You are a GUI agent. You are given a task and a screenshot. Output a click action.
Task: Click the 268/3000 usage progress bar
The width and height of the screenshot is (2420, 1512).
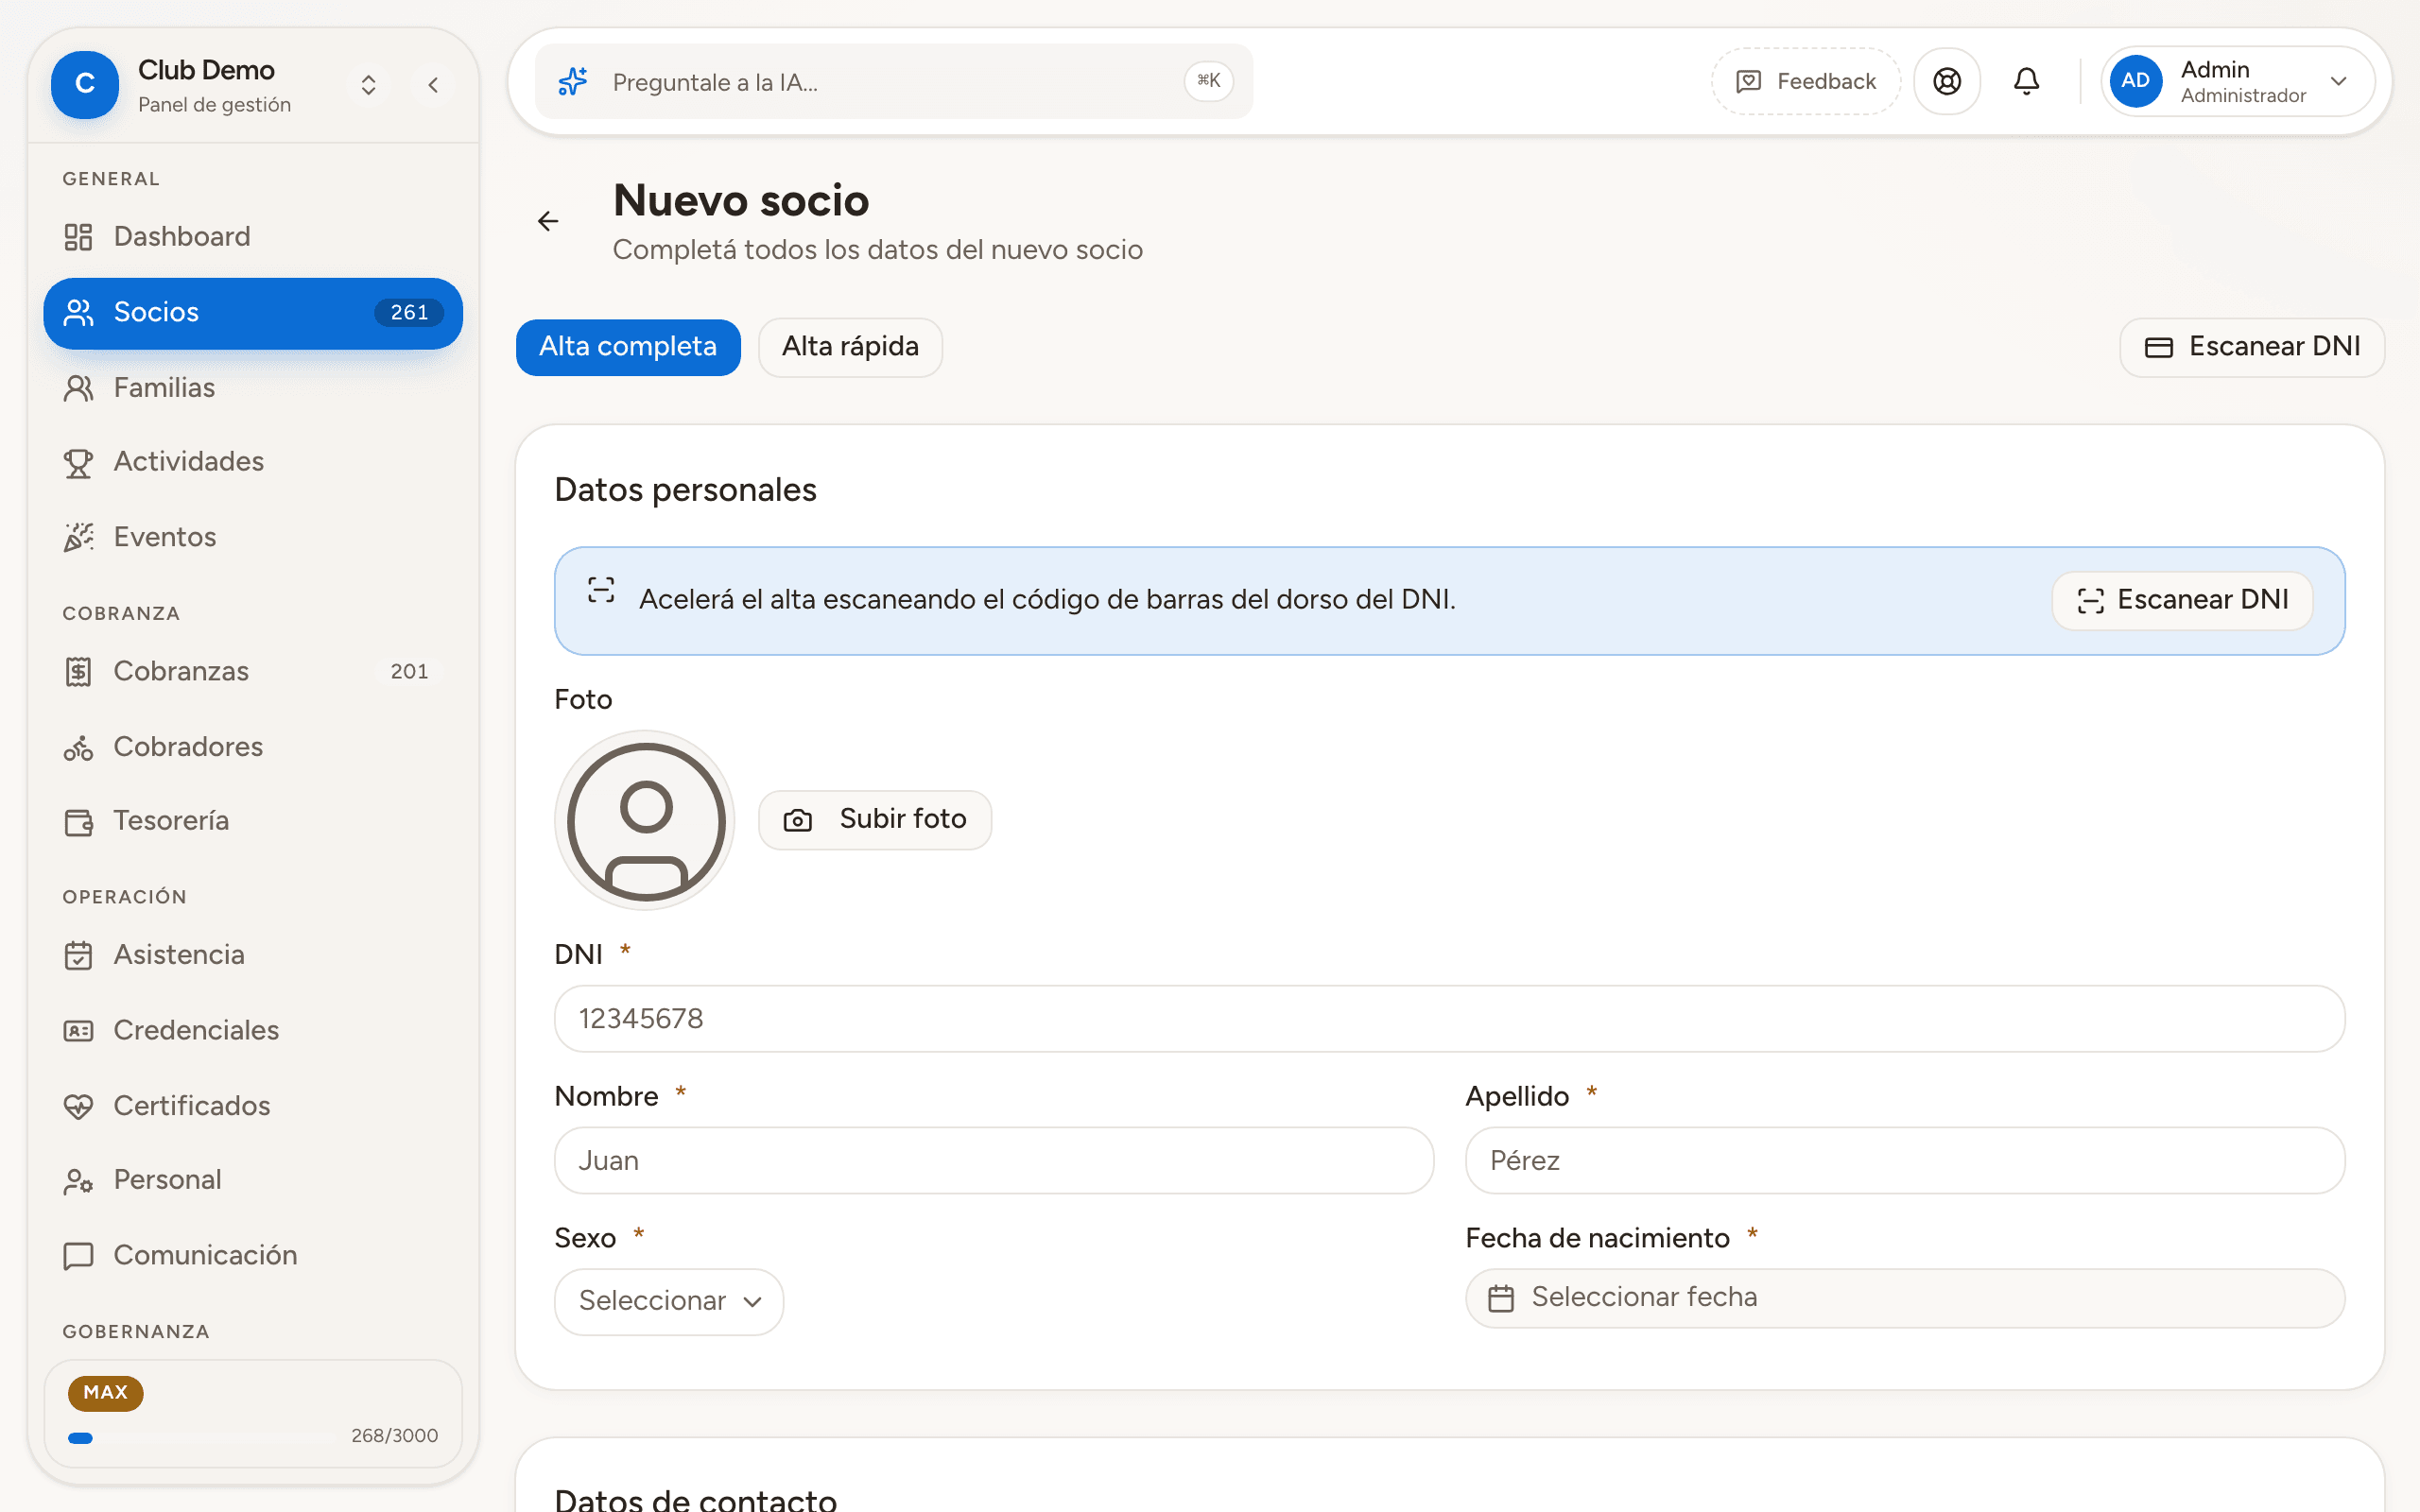tap(201, 1438)
